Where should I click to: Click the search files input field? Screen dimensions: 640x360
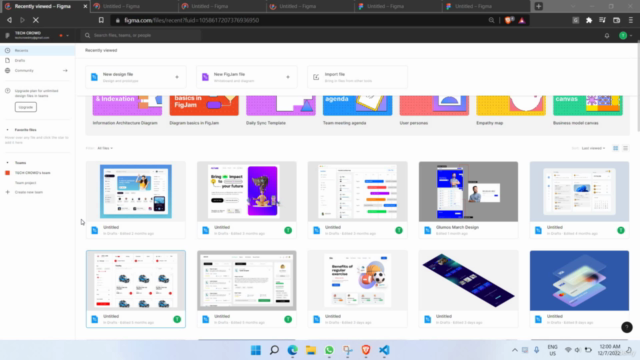pos(141,36)
